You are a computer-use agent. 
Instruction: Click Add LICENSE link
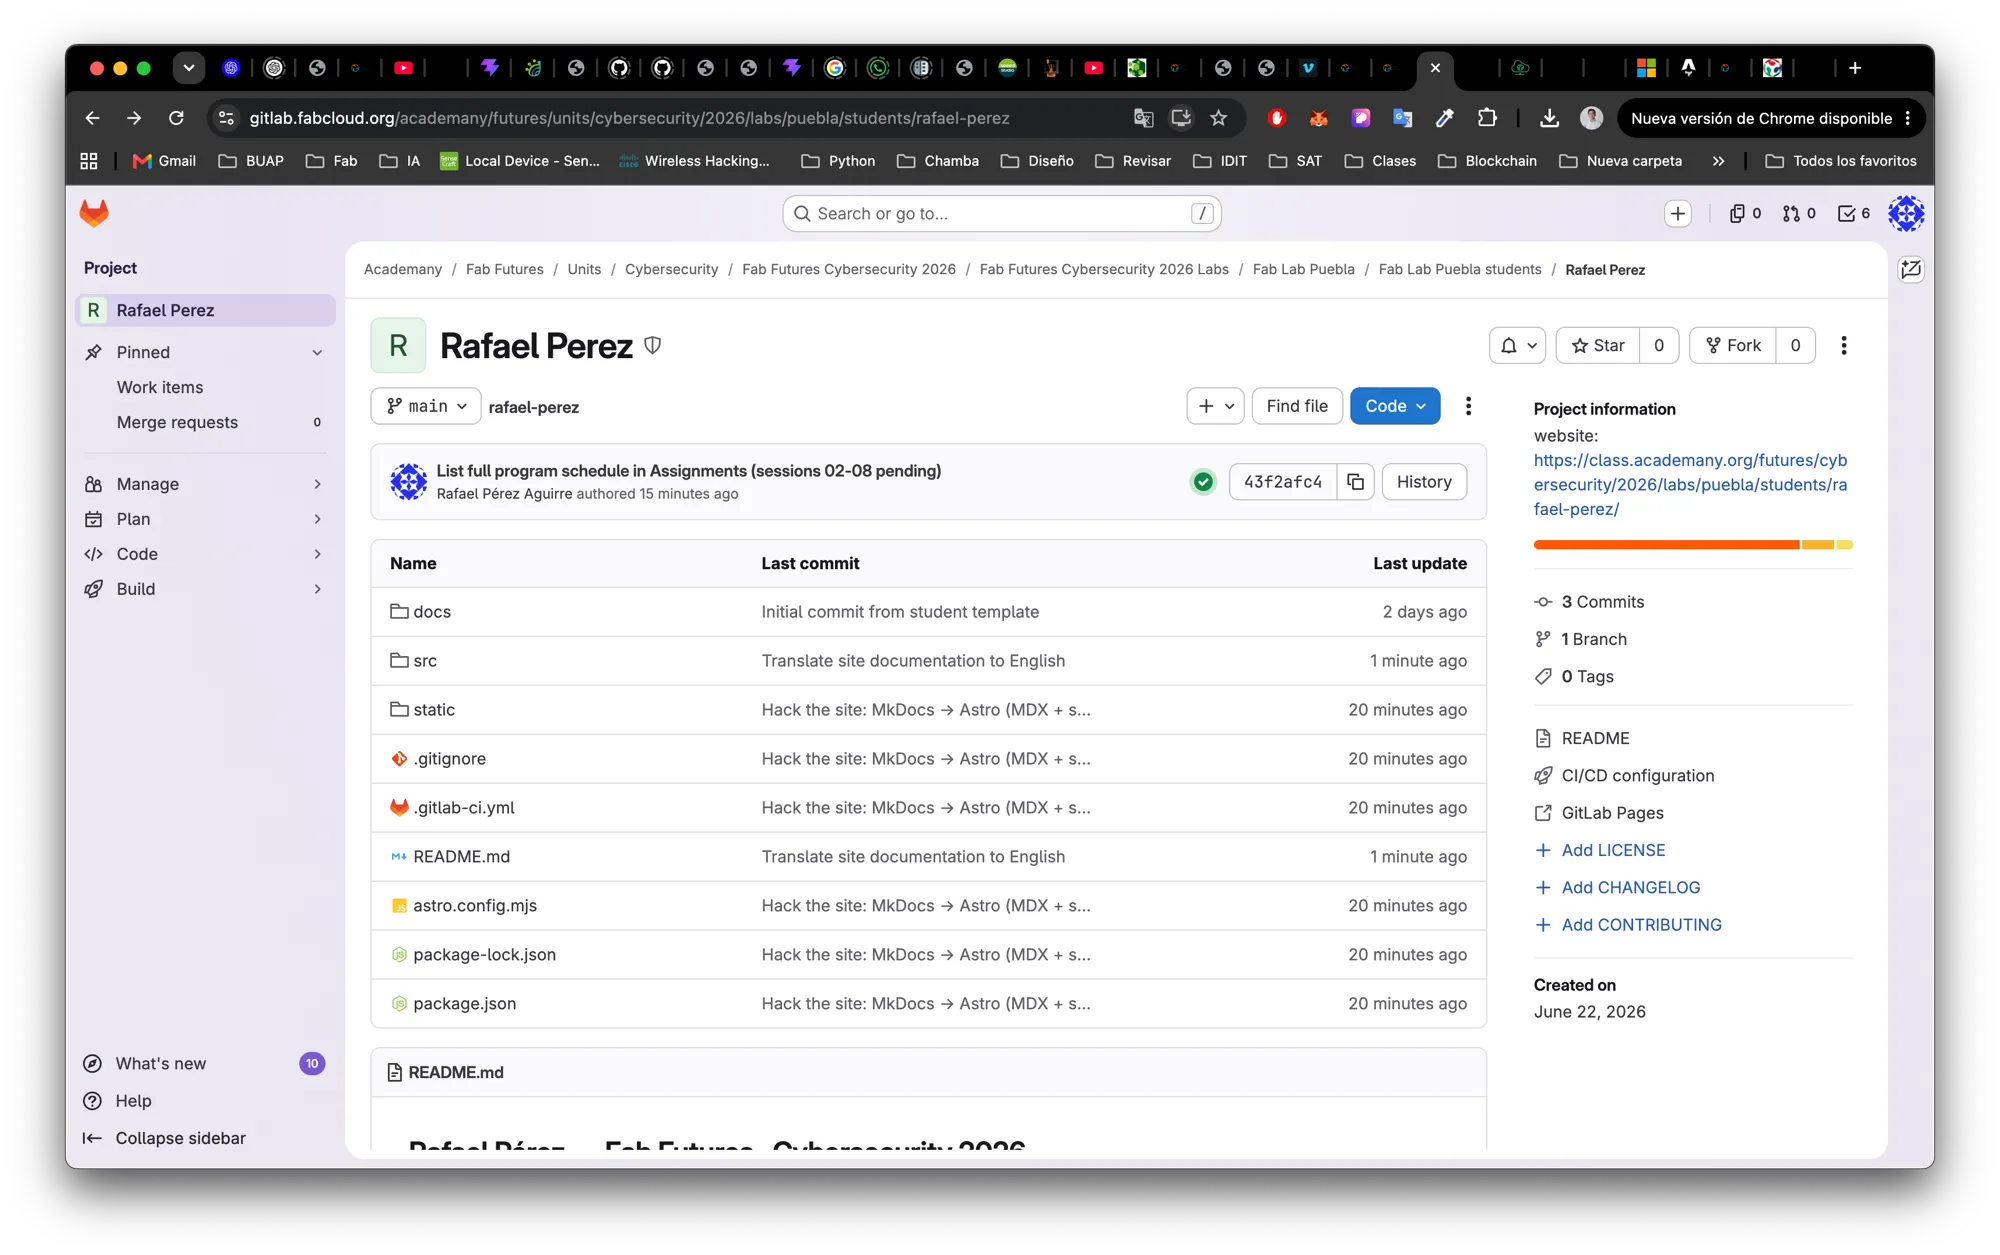[x=1613, y=850]
